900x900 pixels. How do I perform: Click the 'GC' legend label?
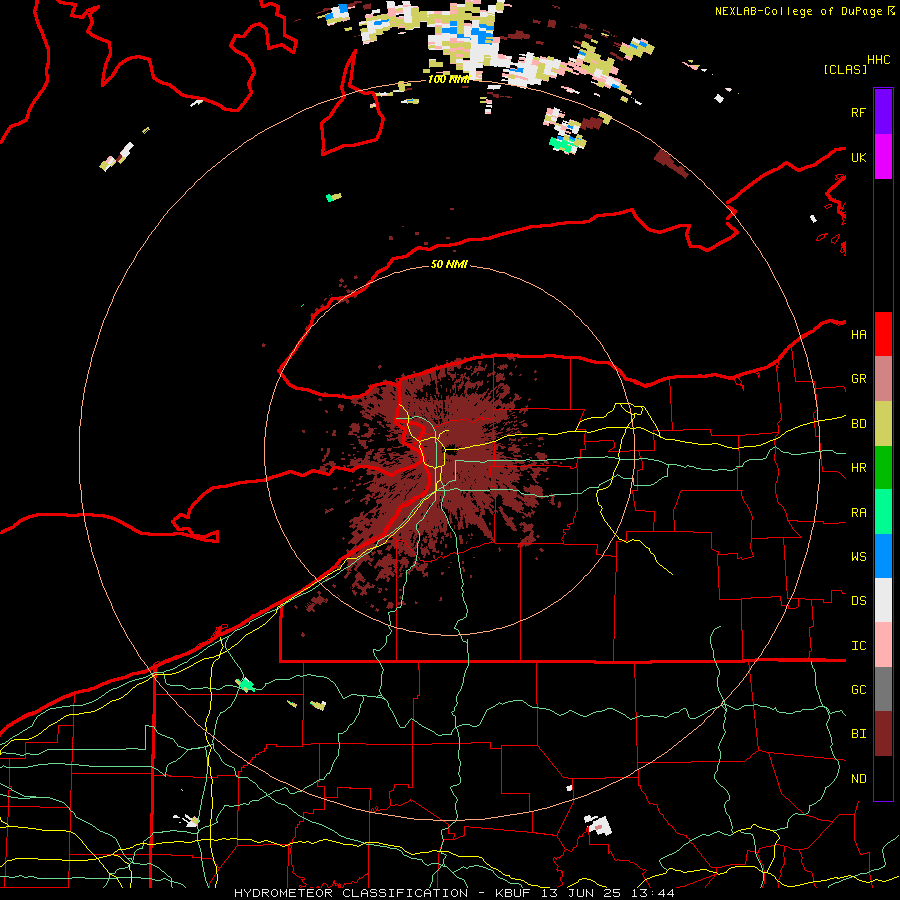click(858, 690)
